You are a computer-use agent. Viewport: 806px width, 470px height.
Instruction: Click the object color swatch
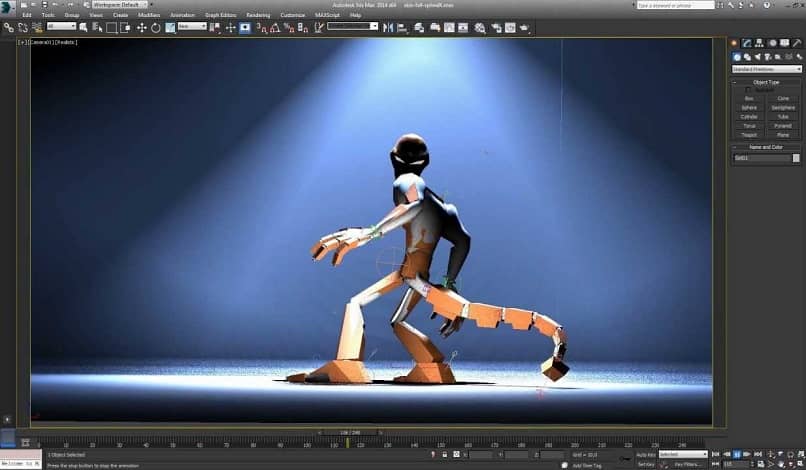click(796, 157)
